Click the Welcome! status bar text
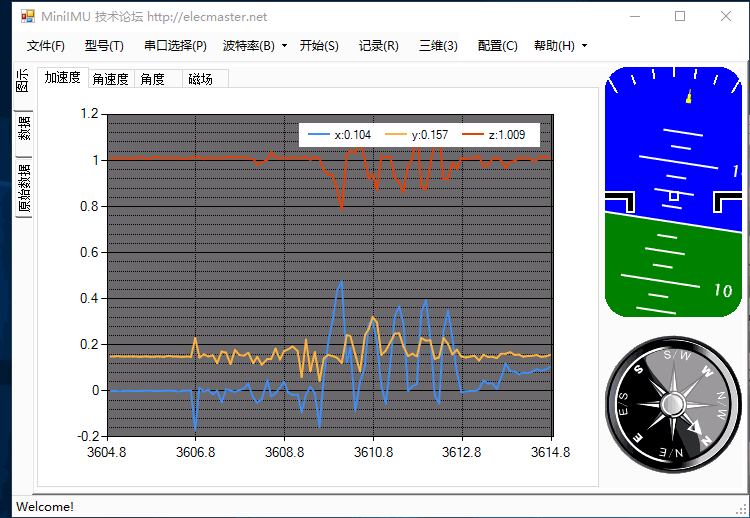The height and width of the screenshot is (518, 750). point(45,507)
